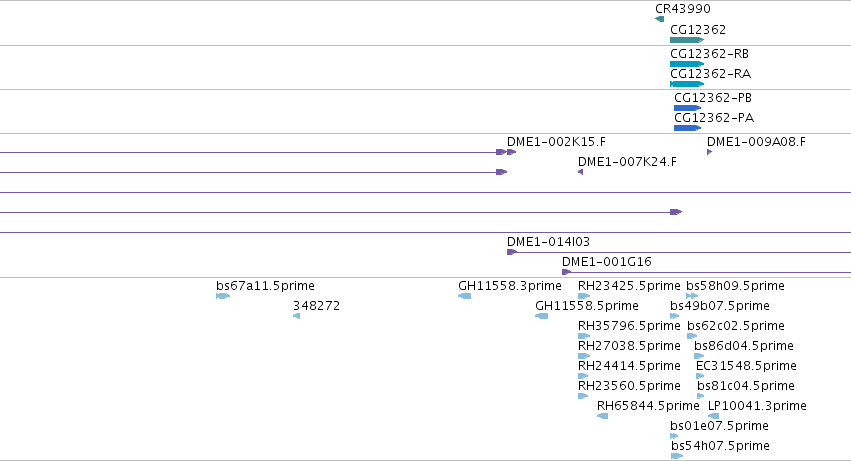Click the GH11558.3prime EST glyph
This screenshot has width=851, height=461.
pyautogui.click(x=465, y=296)
